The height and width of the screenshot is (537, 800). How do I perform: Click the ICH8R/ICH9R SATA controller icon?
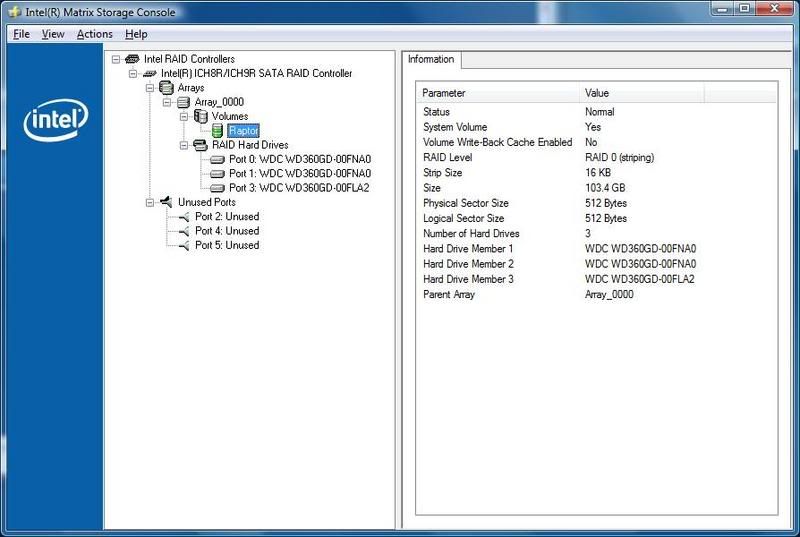click(149, 74)
